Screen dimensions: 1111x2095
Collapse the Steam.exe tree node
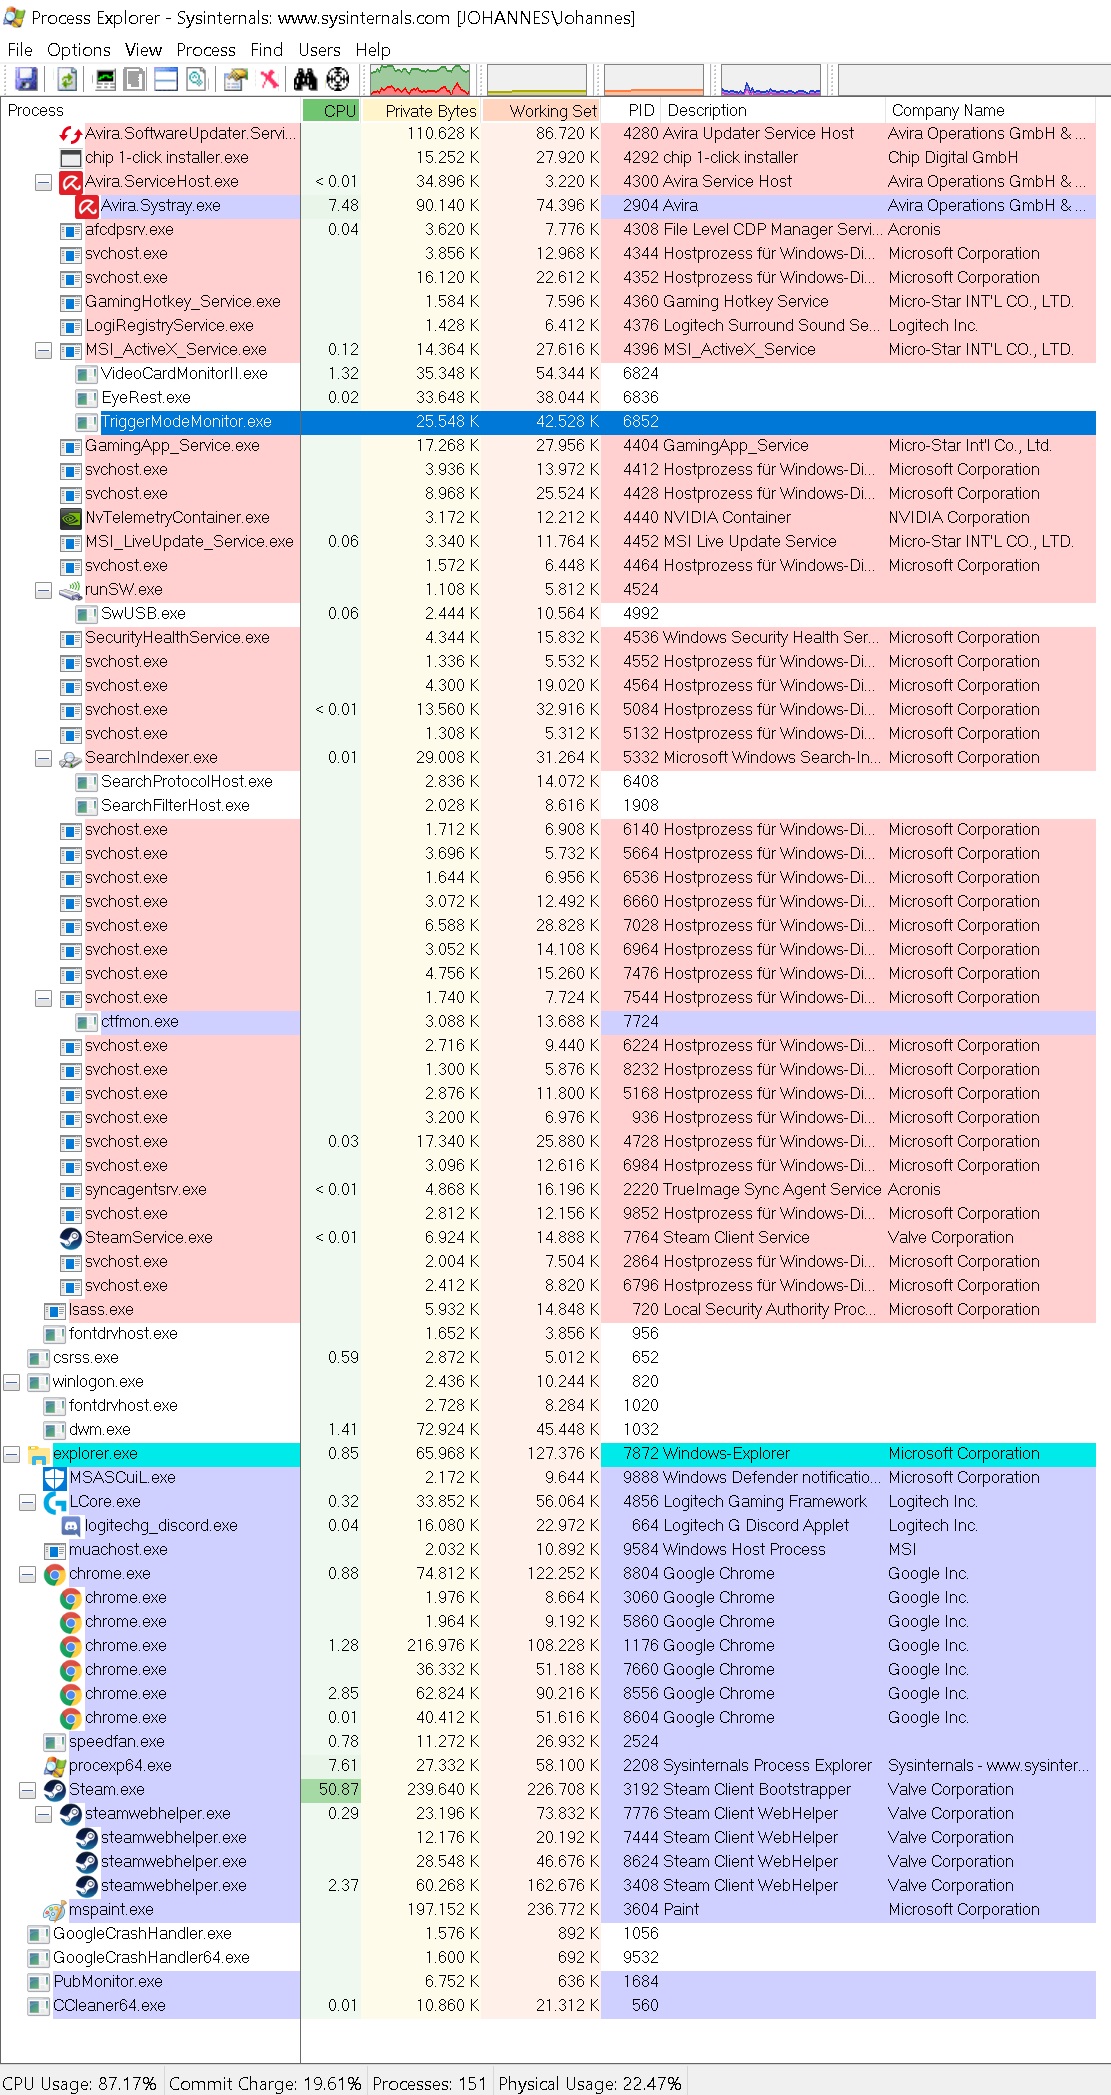click(27, 1790)
